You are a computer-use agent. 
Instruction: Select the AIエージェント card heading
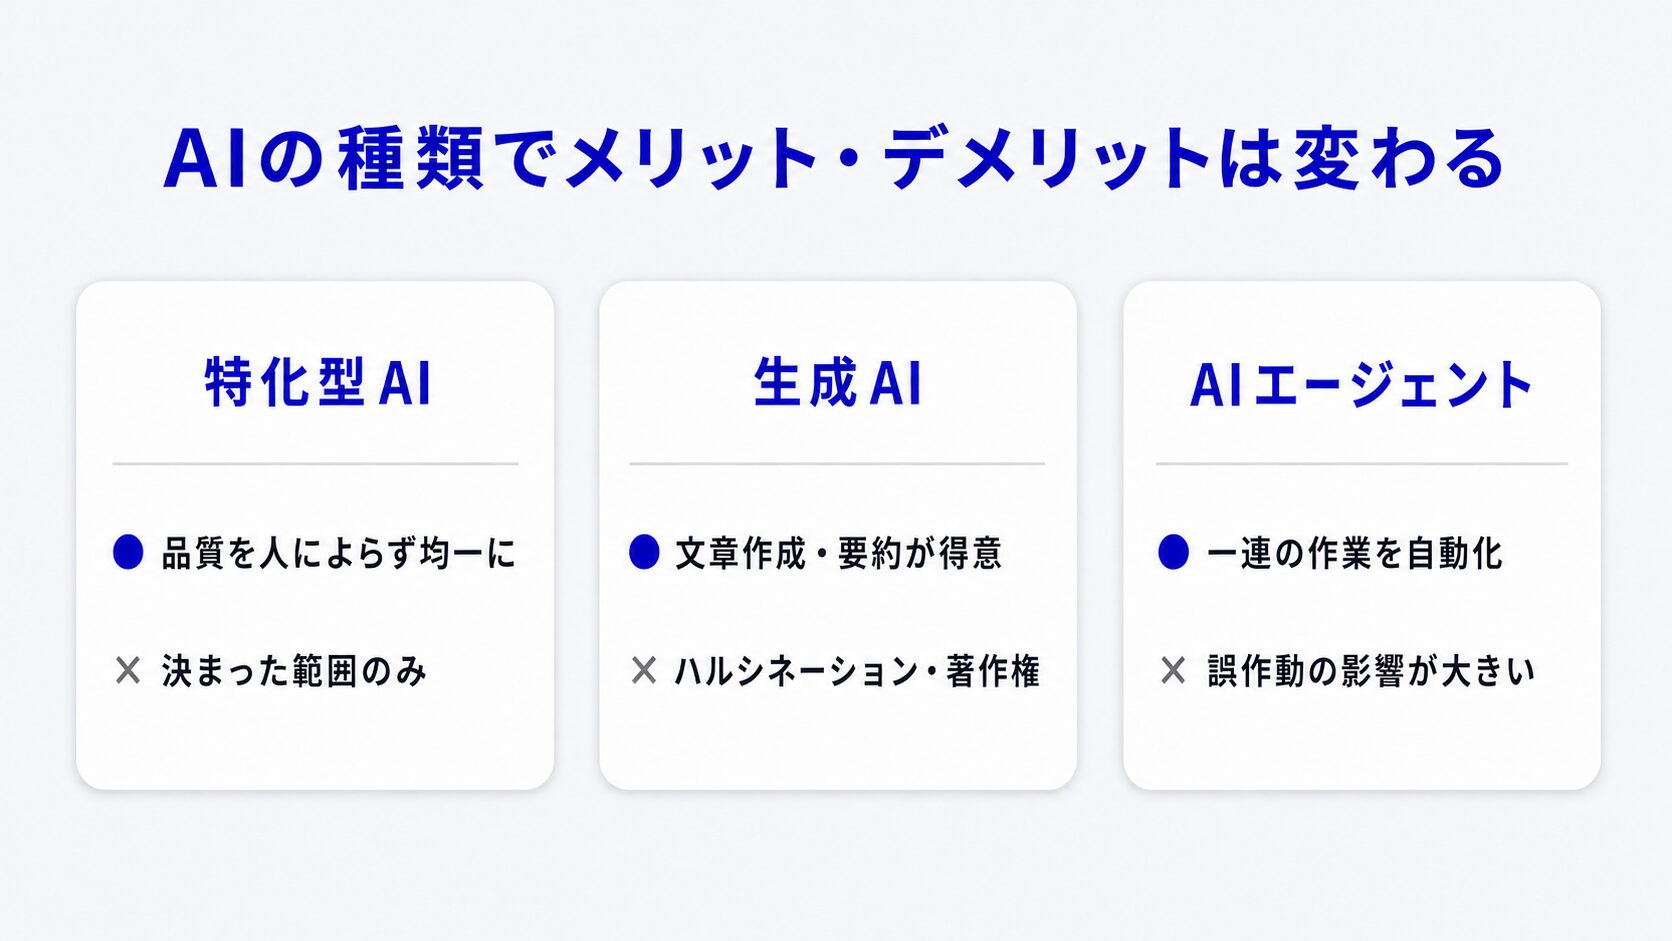[1361, 385]
